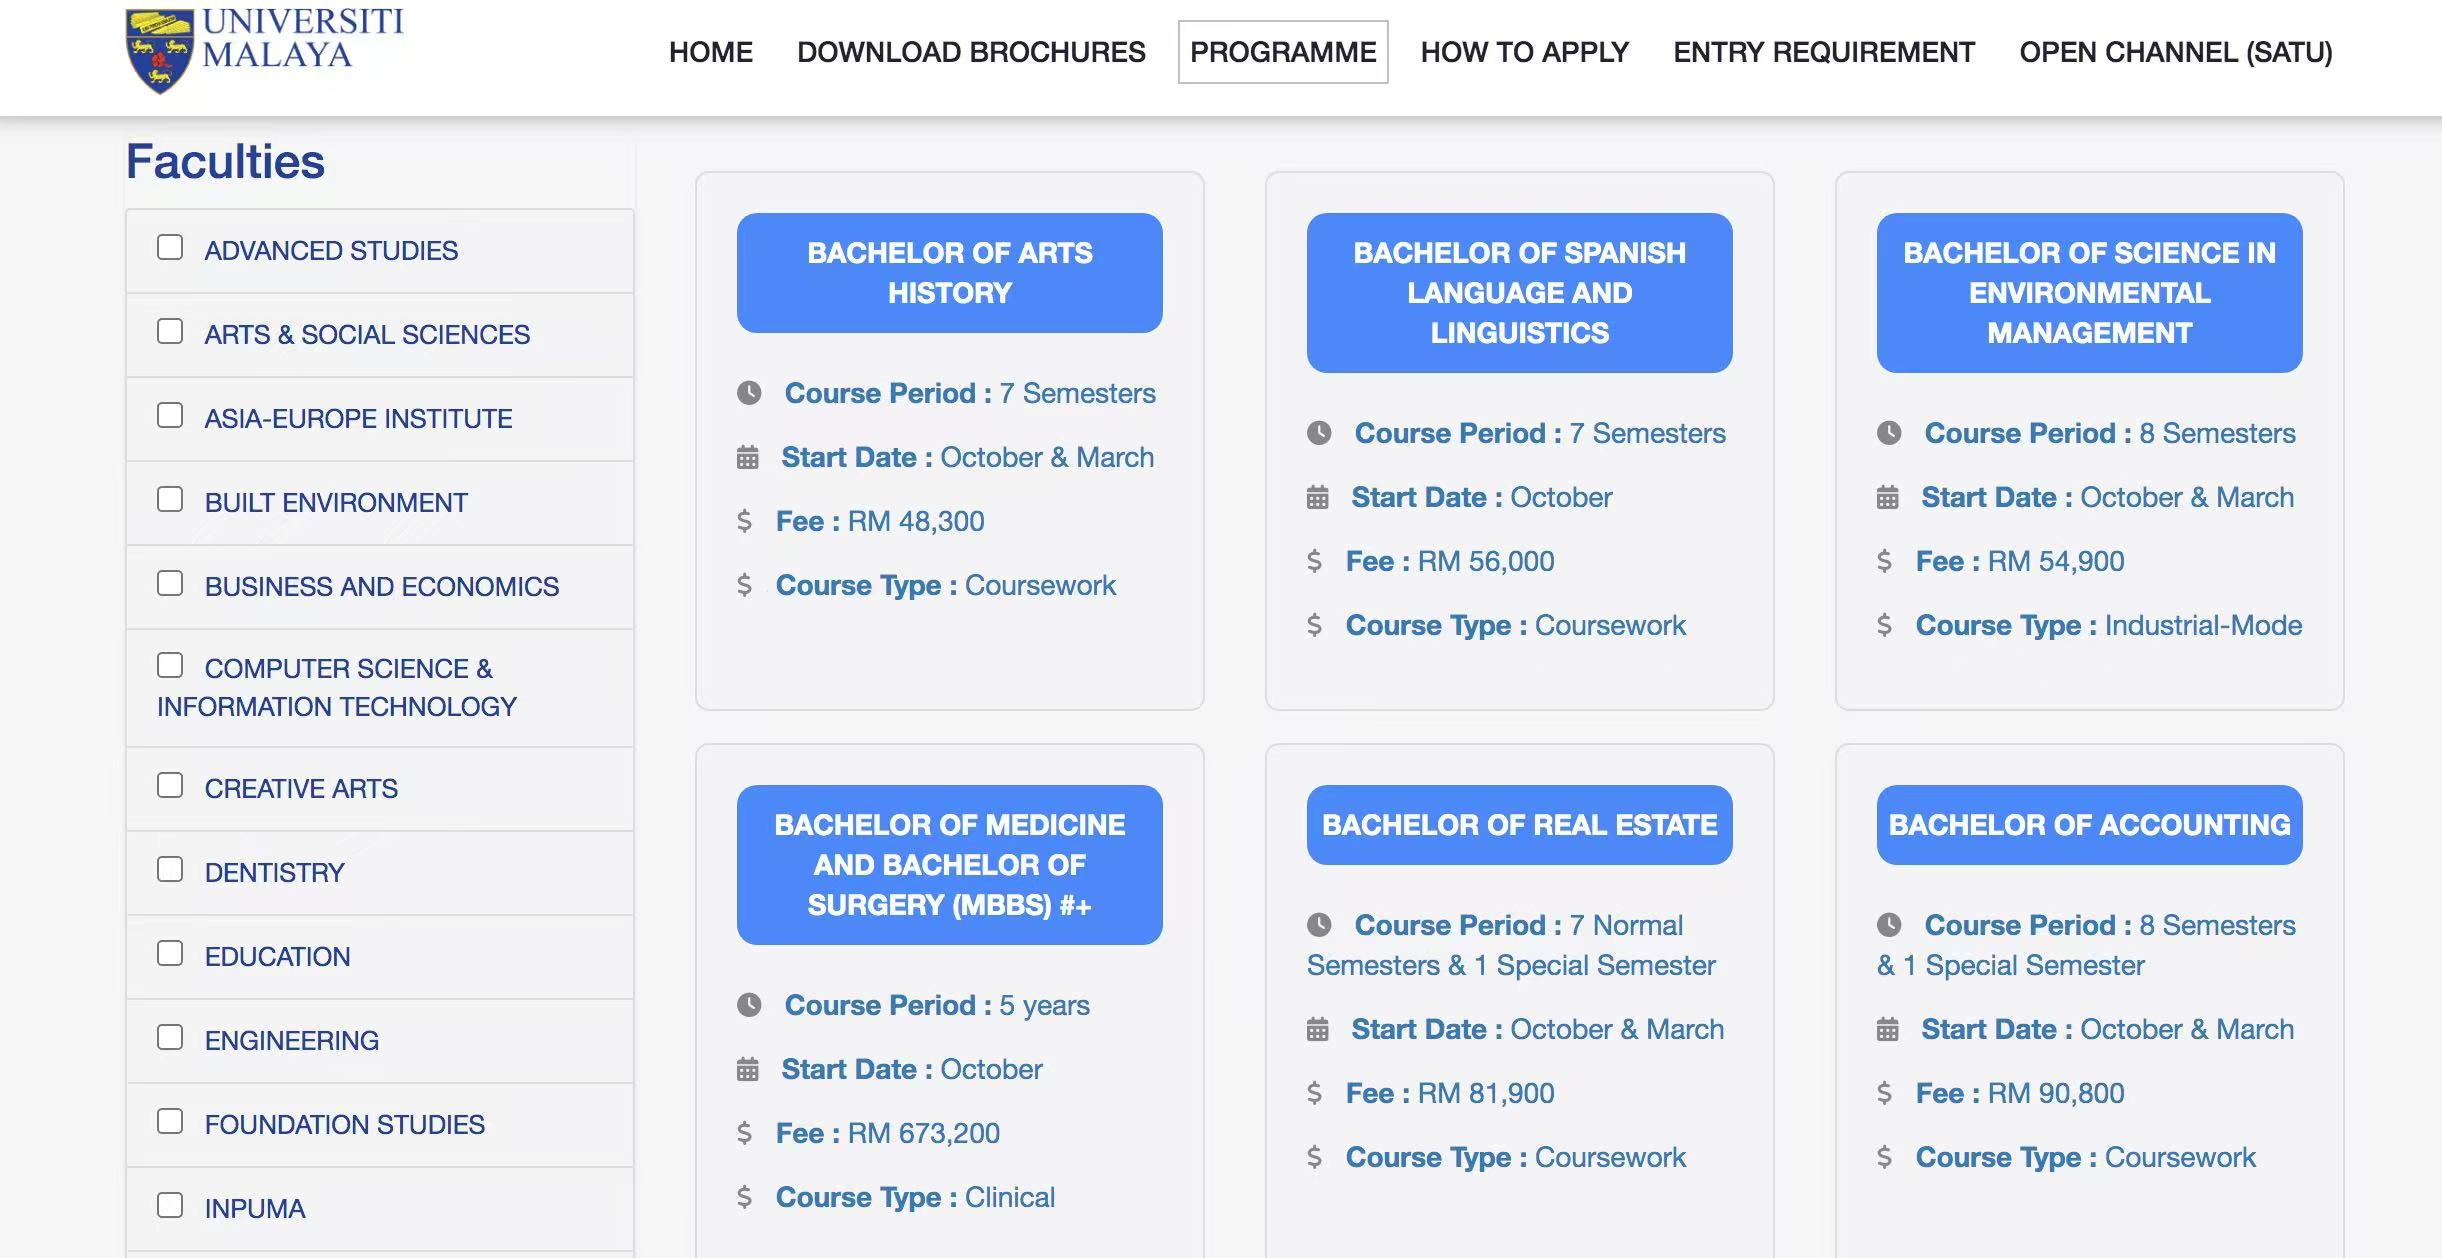Click dollar icon next to Course Type Clinical
The image size is (2442, 1258).
744,1197
